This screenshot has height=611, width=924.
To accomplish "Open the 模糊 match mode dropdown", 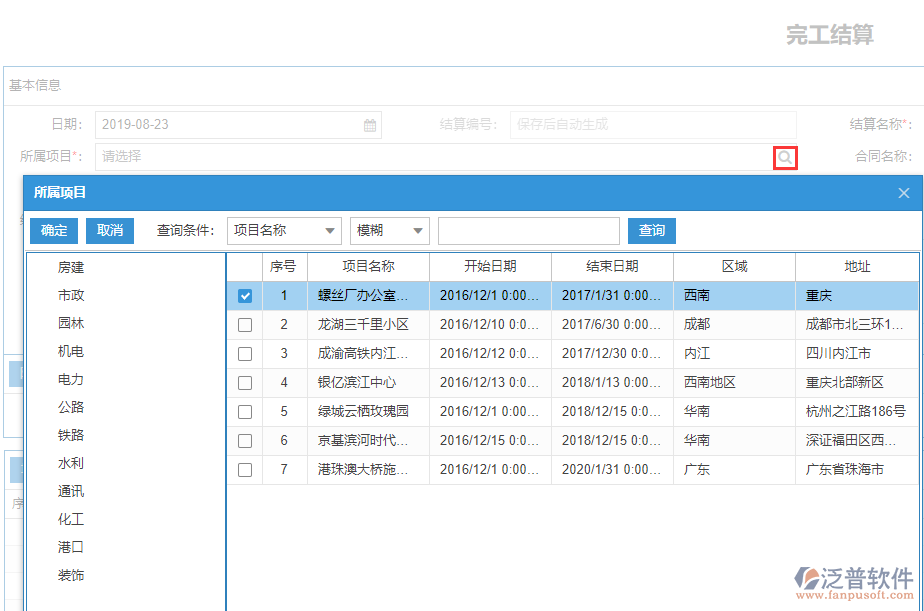I will coord(389,230).
